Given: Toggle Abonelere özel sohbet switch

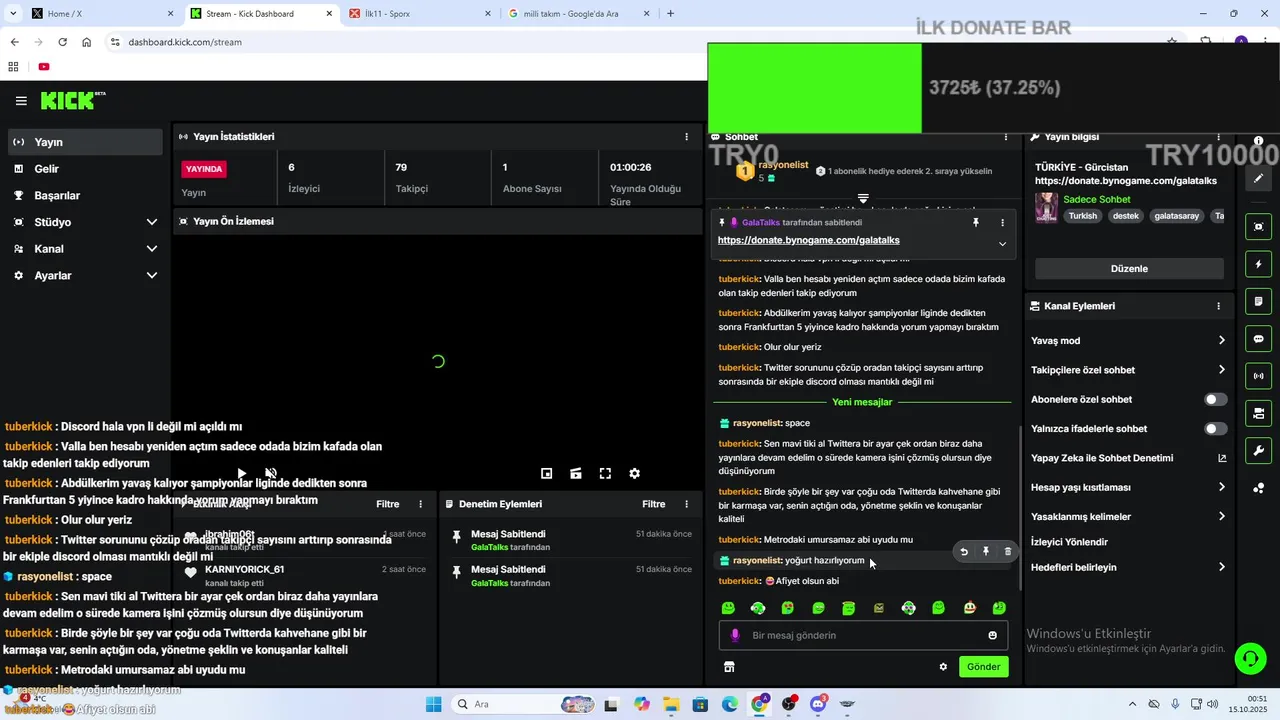Looking at the screenshot, I should [x=1215, y=399].
